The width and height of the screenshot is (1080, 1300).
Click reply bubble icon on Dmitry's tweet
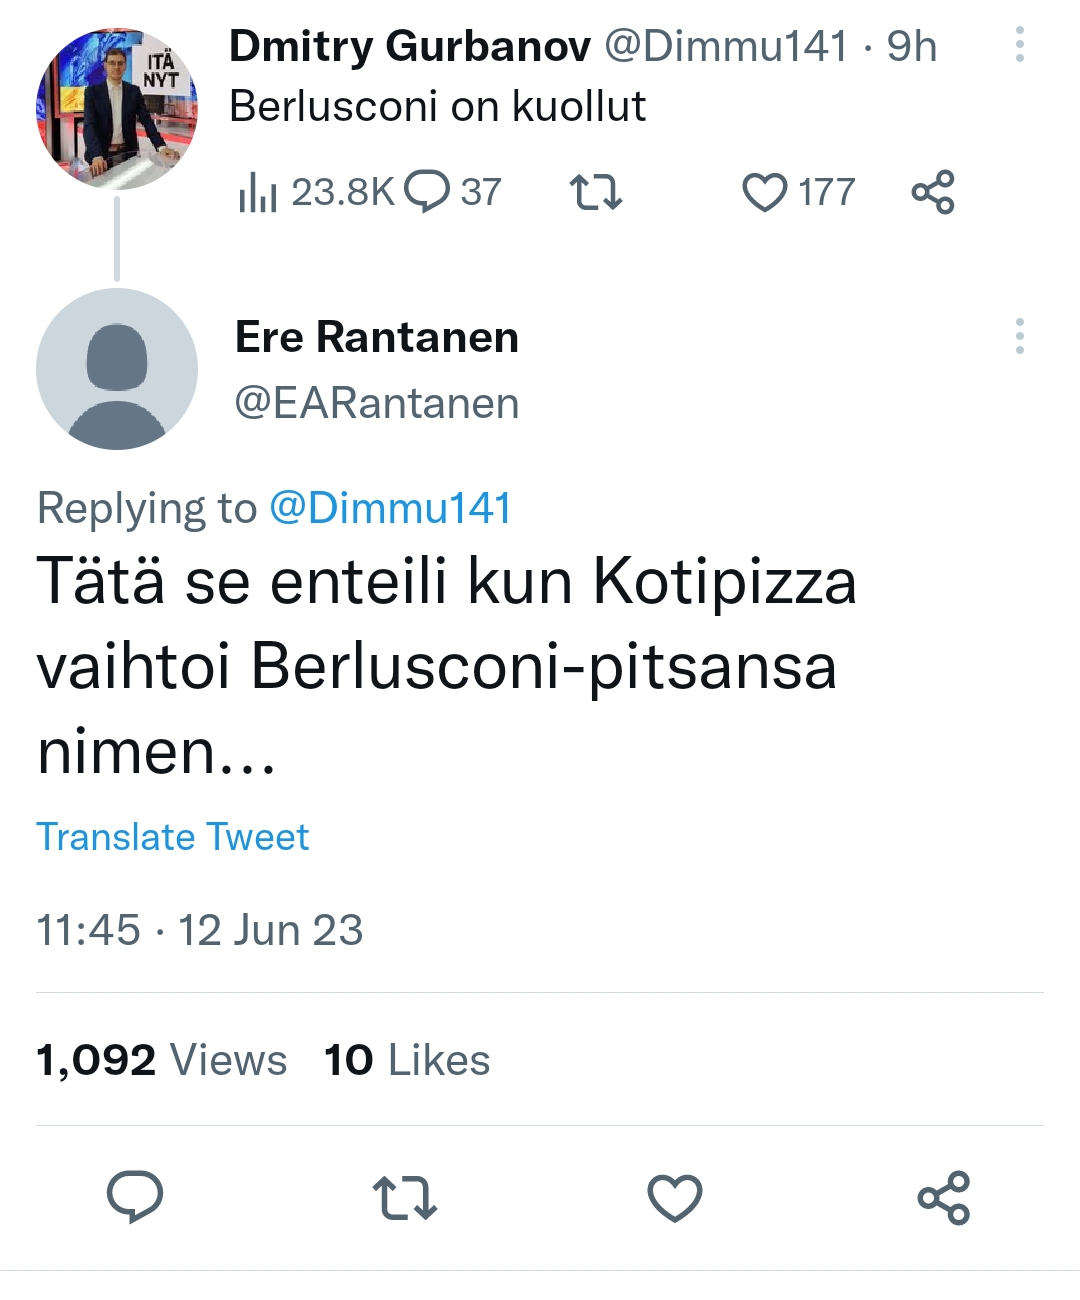point(429,192)
